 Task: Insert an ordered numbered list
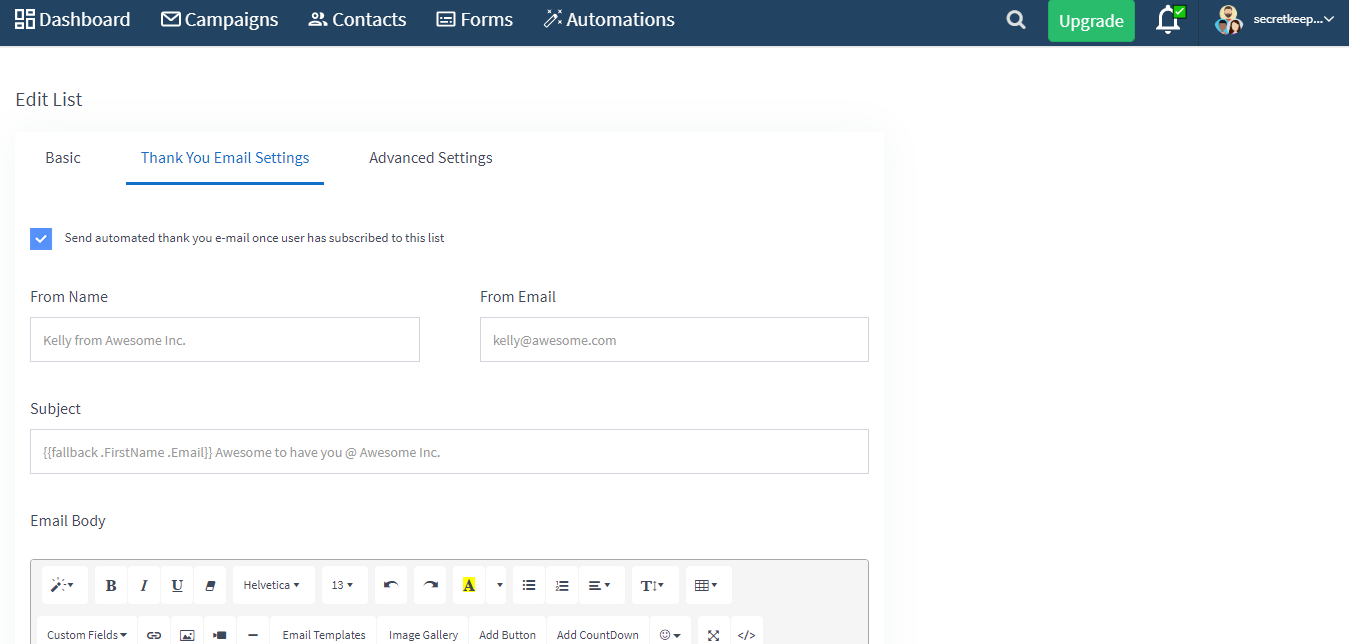[x=562, y=585]
